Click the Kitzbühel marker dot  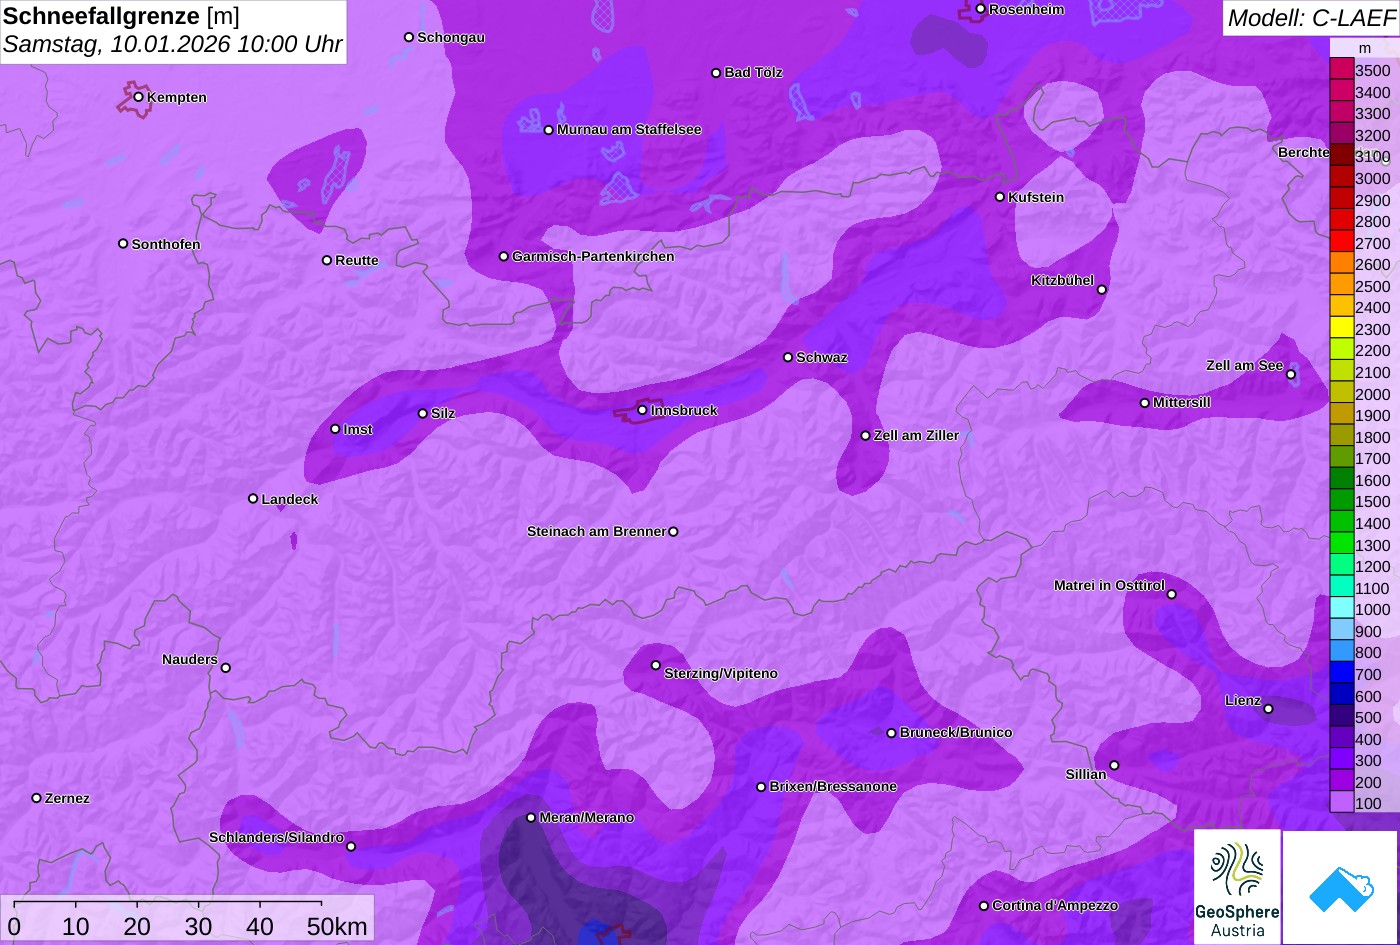coord(1102,290)
